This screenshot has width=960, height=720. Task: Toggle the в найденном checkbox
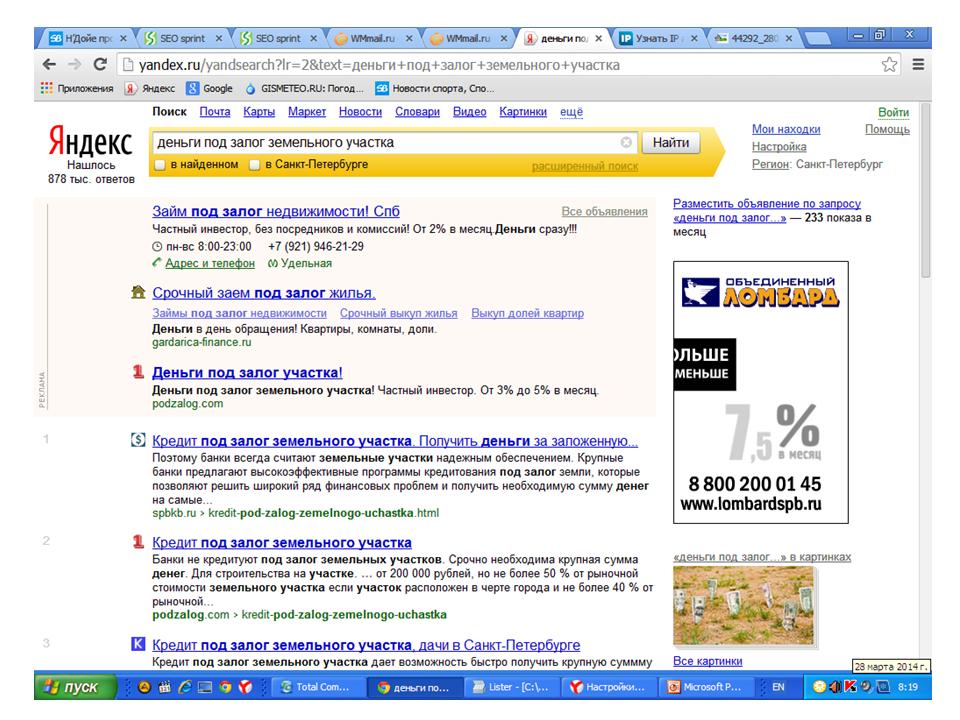click(x=160, y=165)
